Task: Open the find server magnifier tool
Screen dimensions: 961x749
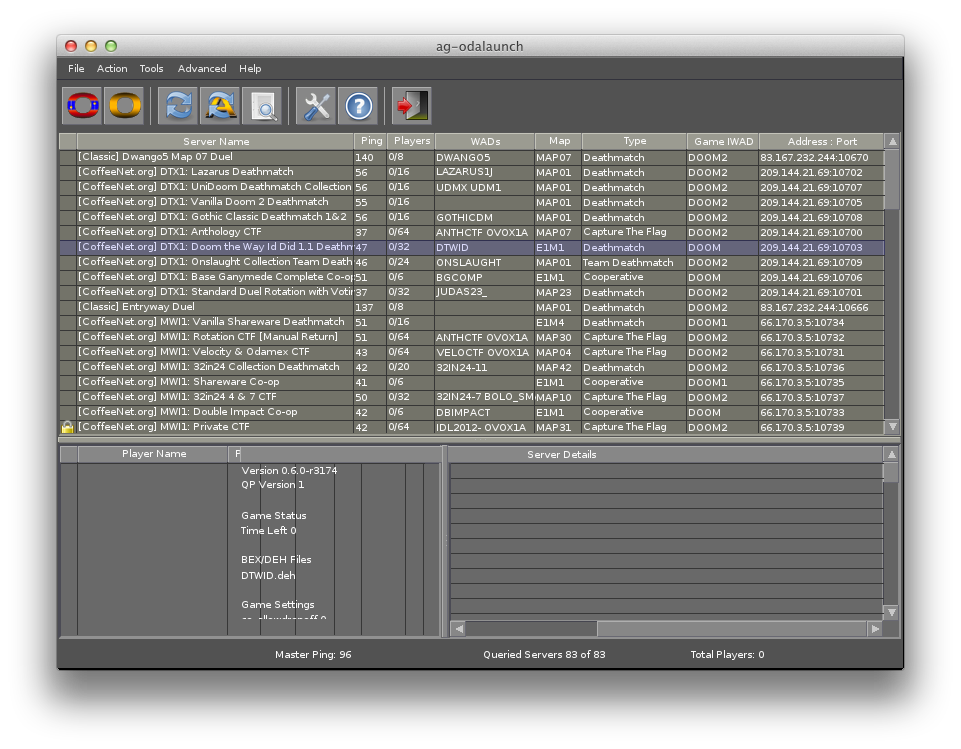Action: [x=263, y=105]
